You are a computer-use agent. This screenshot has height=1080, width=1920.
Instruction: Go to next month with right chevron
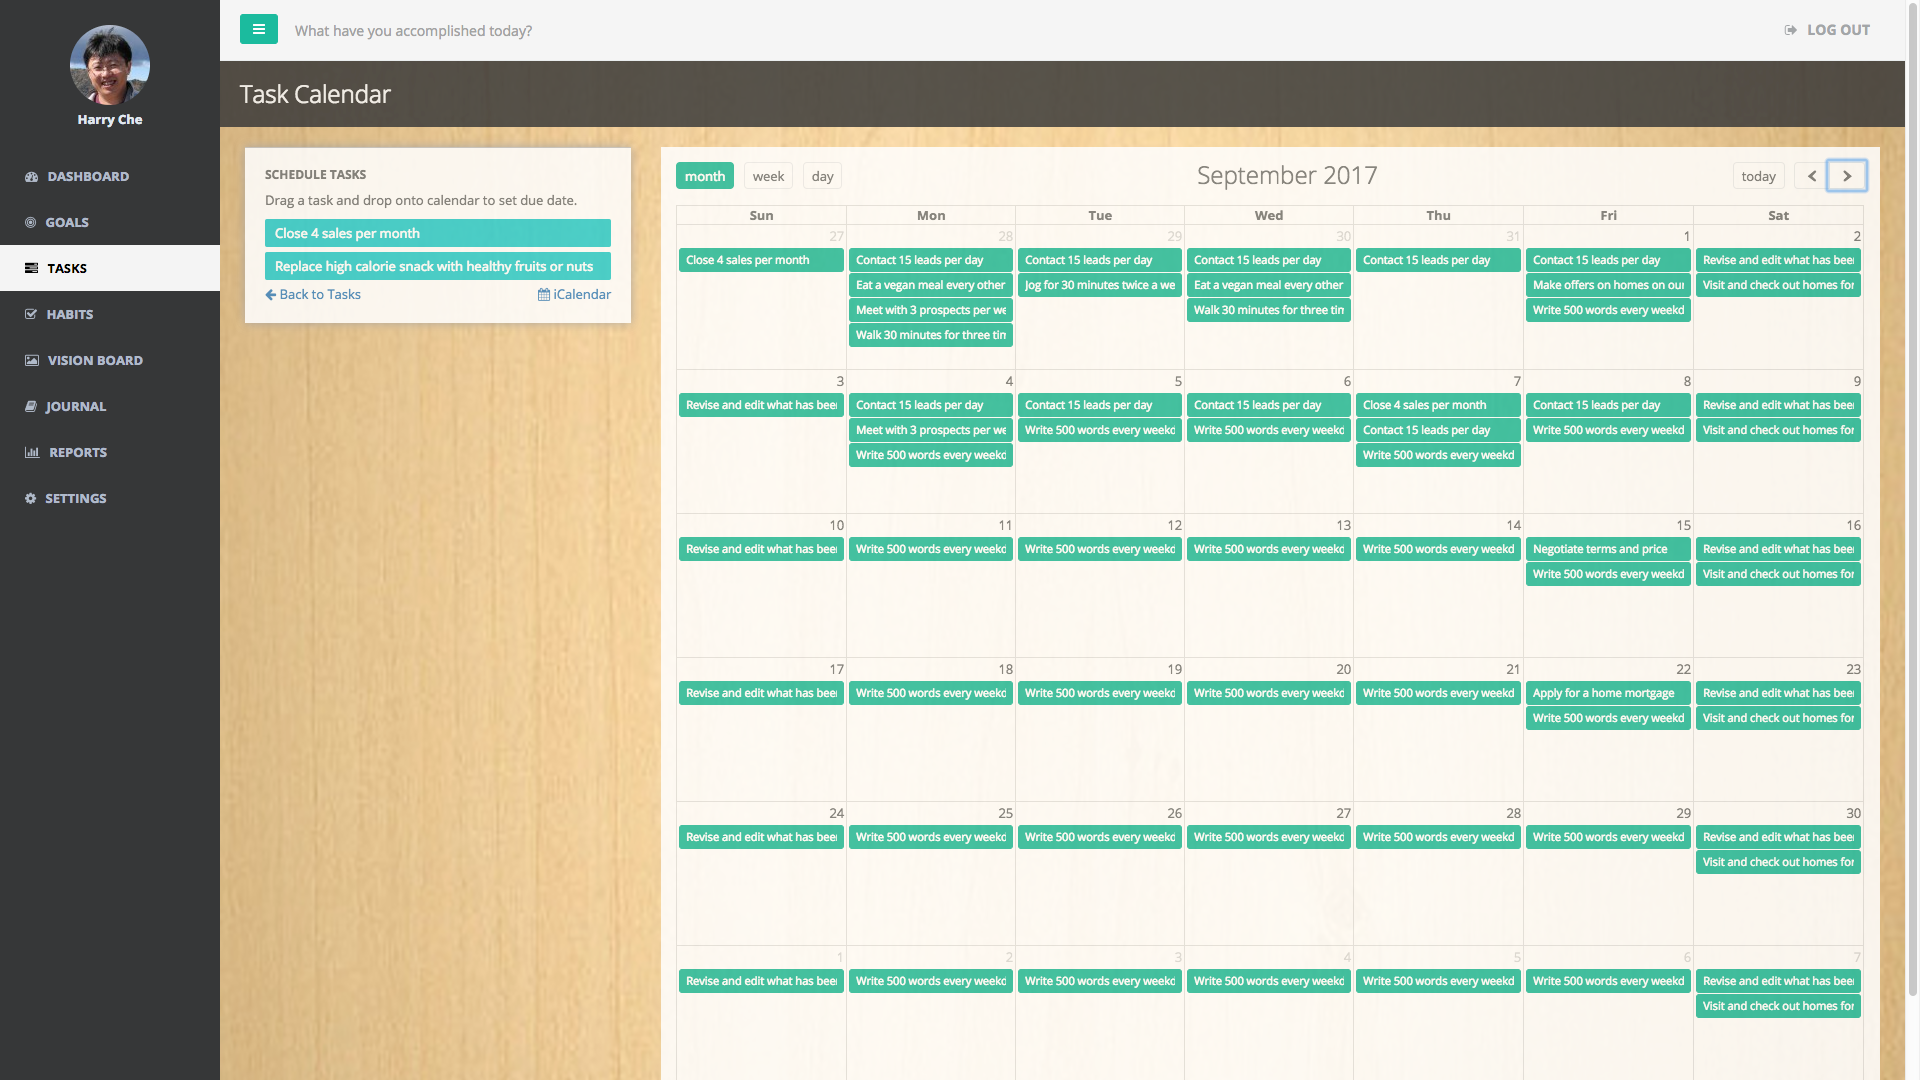tap(1846, 176)
